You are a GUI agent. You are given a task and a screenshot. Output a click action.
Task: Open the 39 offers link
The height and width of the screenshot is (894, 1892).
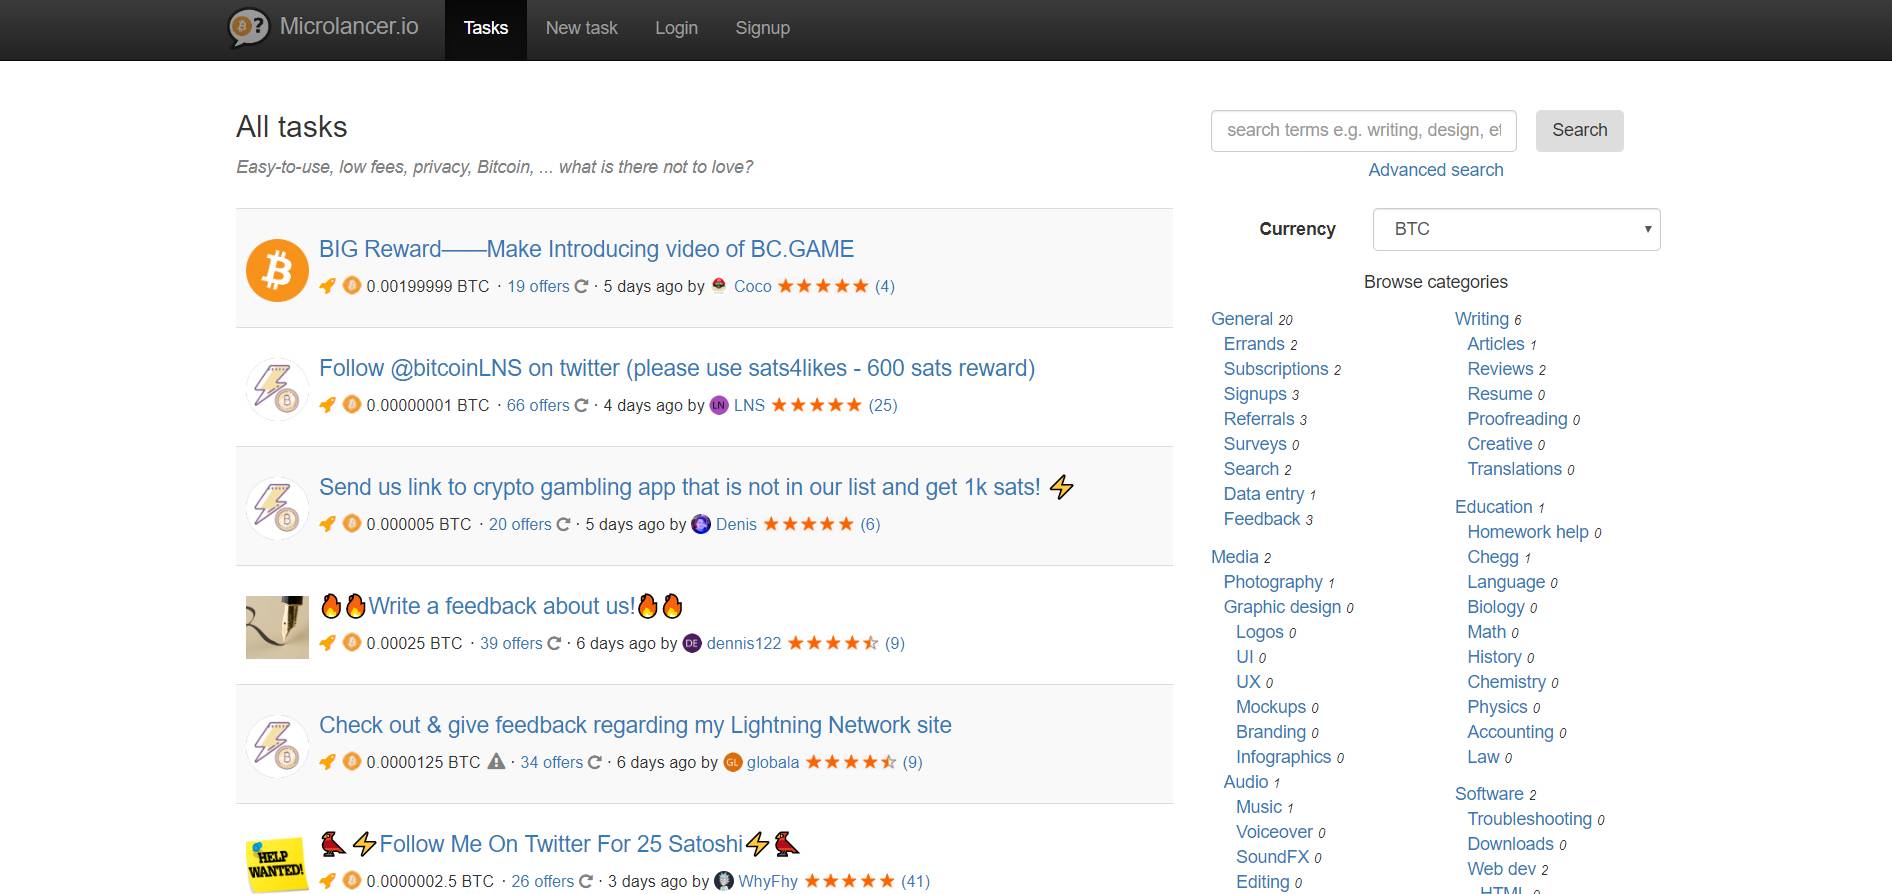tap(511, 644)
